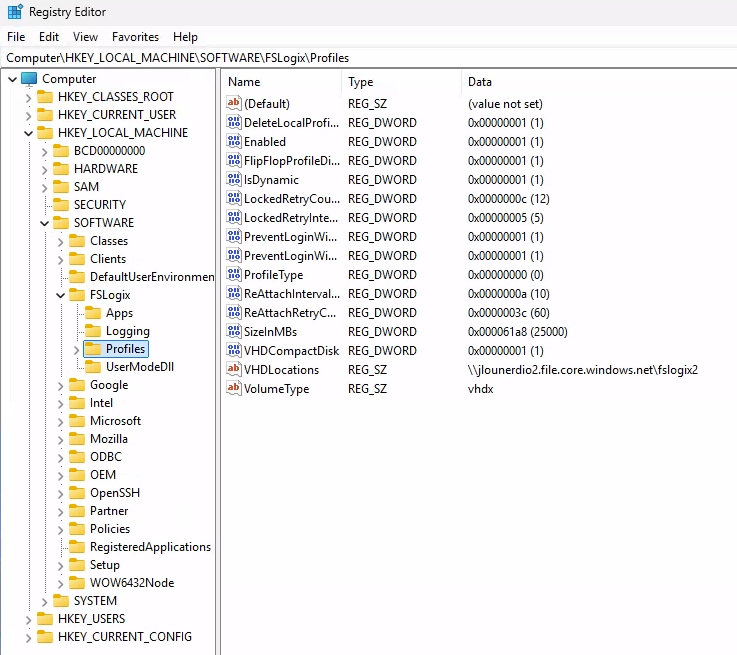Select the Policies key
This screenshot has height=655, width=737.
pyautogui.click(x=110, y=529)
